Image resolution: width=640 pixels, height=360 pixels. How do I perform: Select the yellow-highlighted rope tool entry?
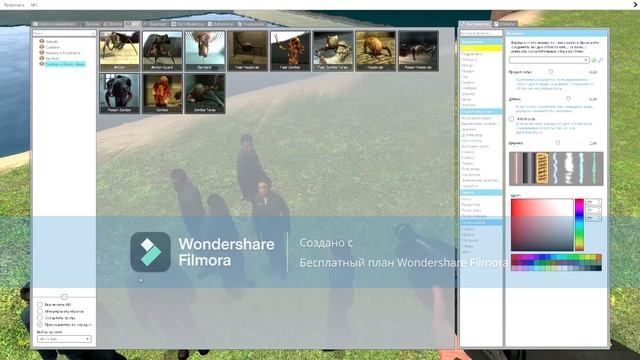[481, 48]
